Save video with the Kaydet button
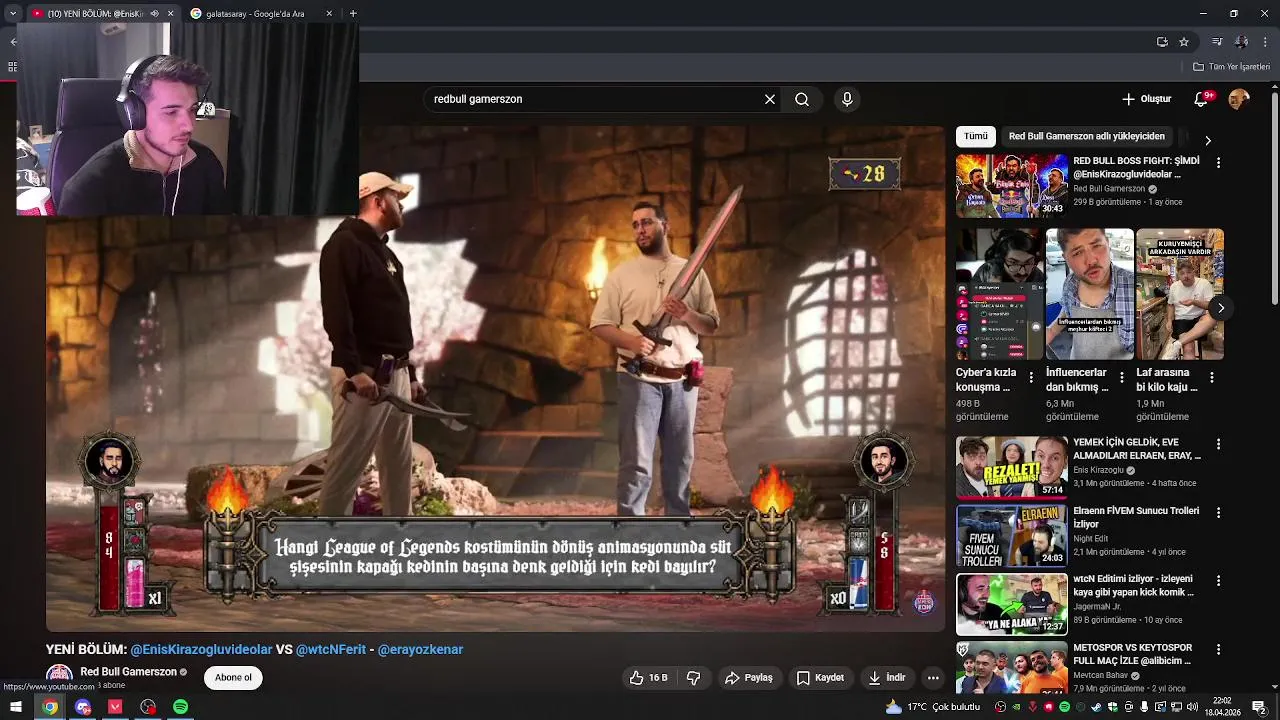 [820, 677]
